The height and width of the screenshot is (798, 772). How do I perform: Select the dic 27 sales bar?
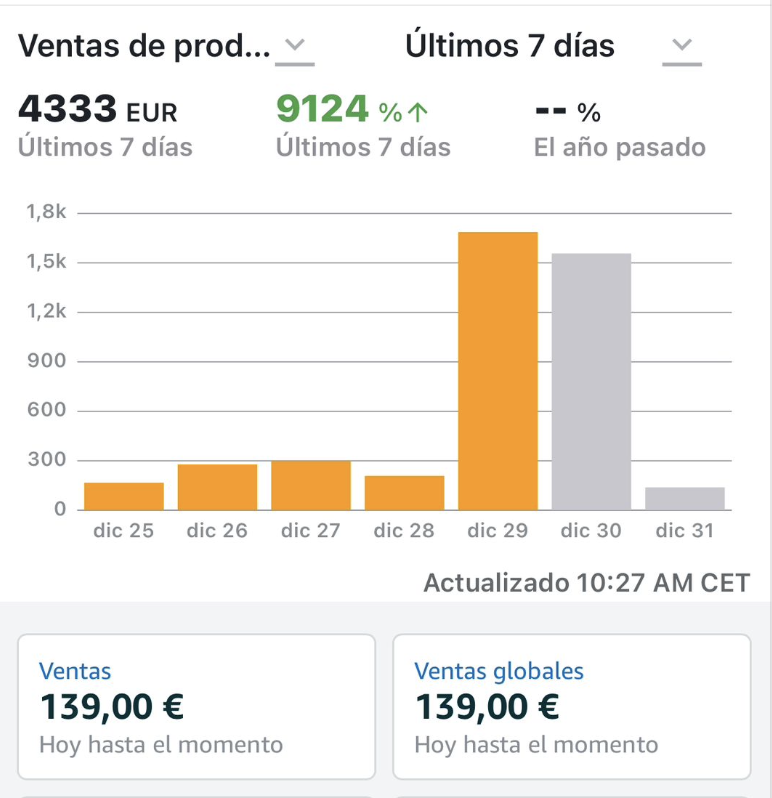tap(311, 485)
